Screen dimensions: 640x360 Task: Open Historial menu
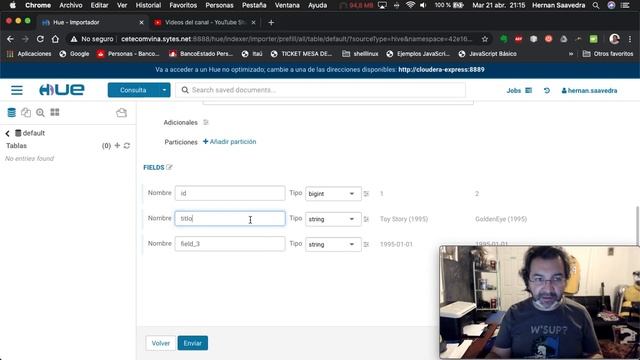coord(148,5)
